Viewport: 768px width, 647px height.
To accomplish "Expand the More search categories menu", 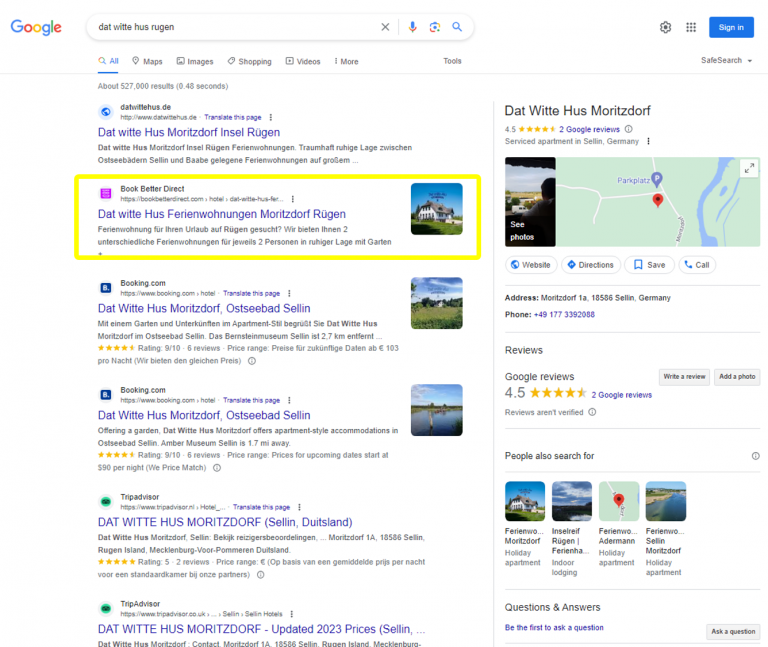I will pos(346,61).
